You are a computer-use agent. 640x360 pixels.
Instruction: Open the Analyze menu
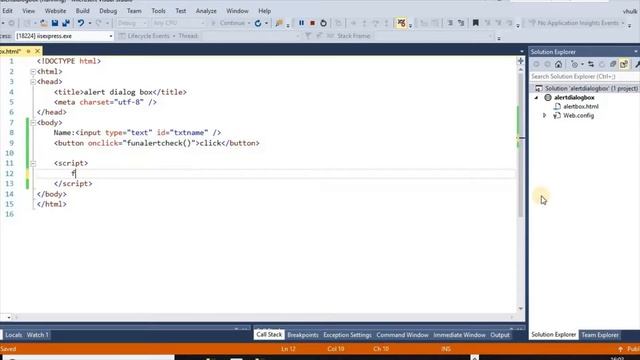[206, 11]
